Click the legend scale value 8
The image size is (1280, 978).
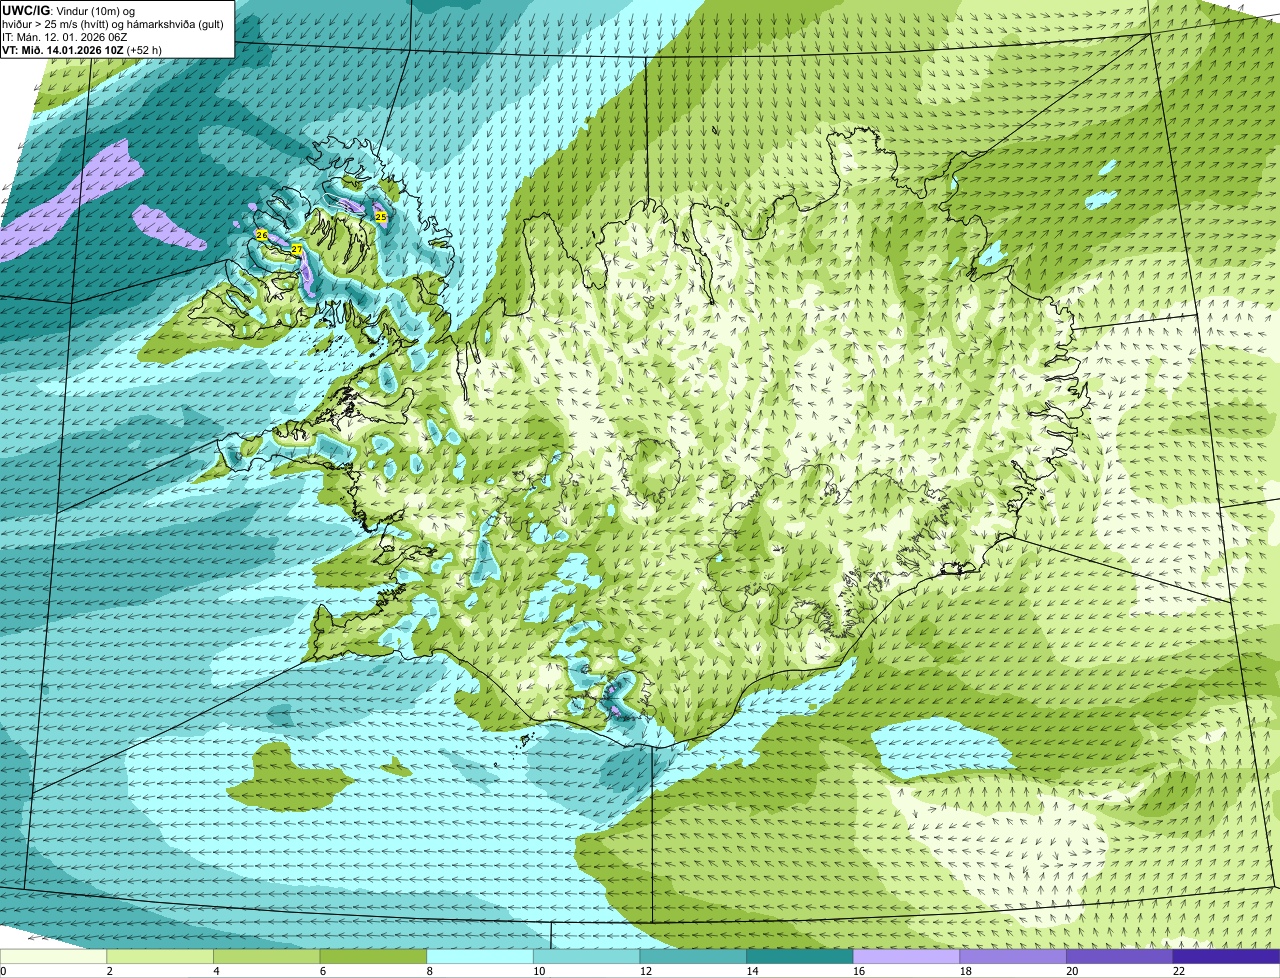pos(429,971)
